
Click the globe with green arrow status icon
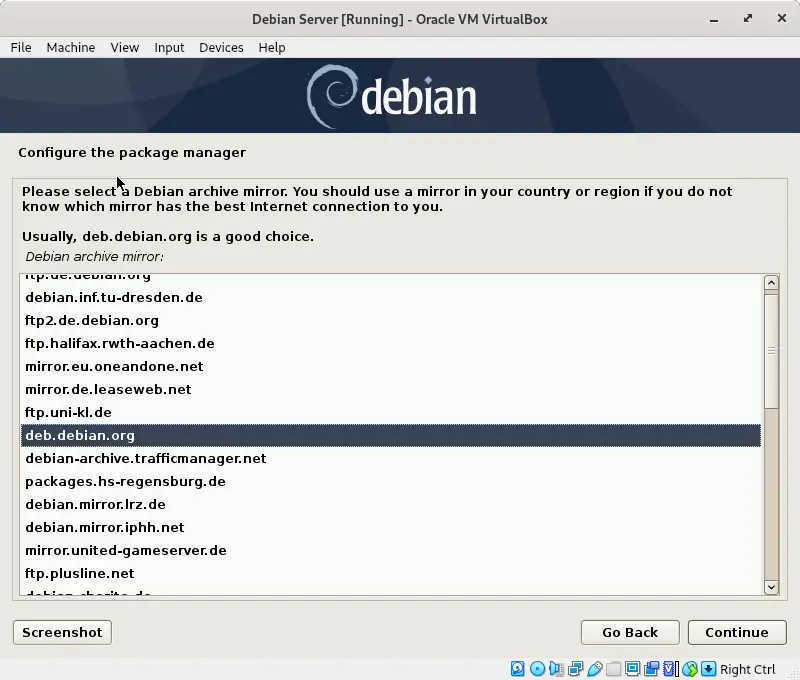[690, 668]
